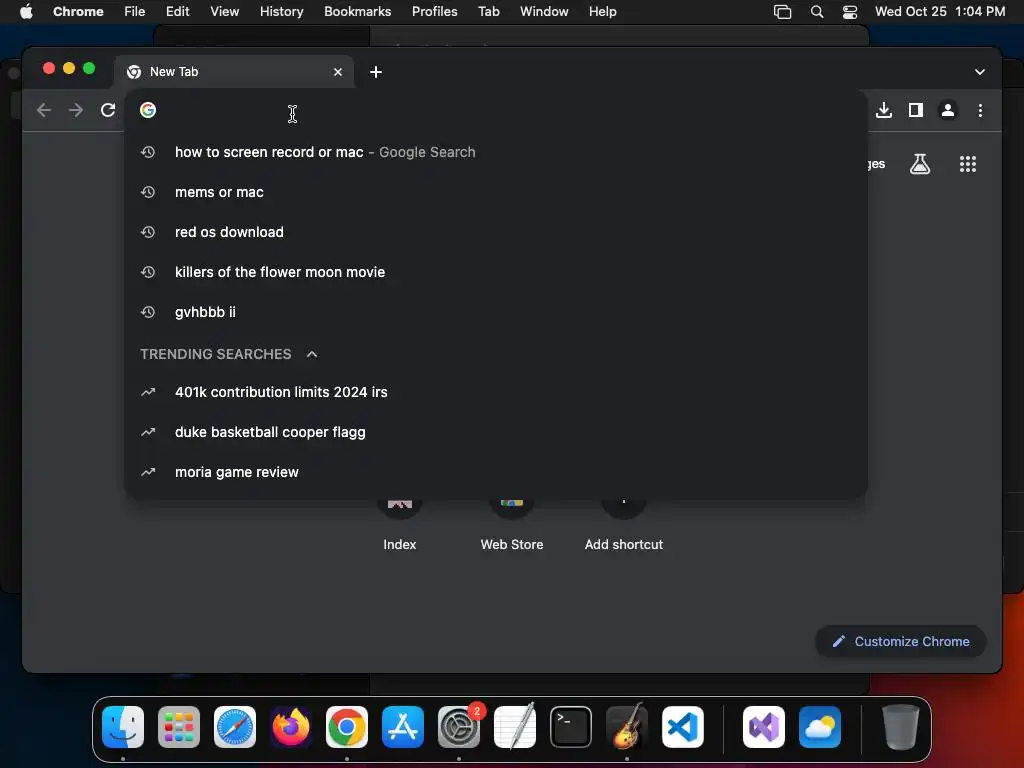Viewport: 1024px width, 768px height.
Task: Select trending search 'moria game review'
Action: point(496,472)
